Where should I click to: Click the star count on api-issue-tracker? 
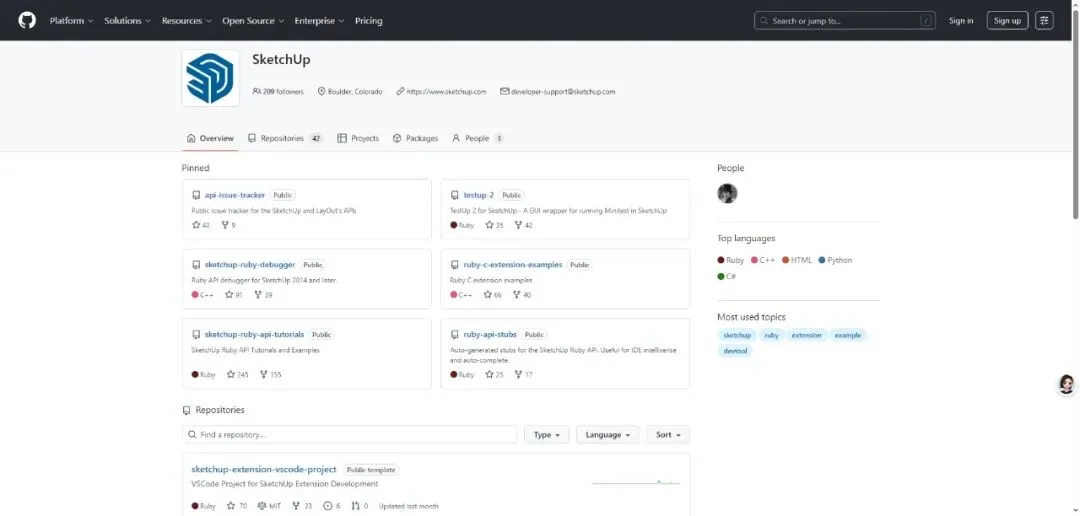coord(200,225)
